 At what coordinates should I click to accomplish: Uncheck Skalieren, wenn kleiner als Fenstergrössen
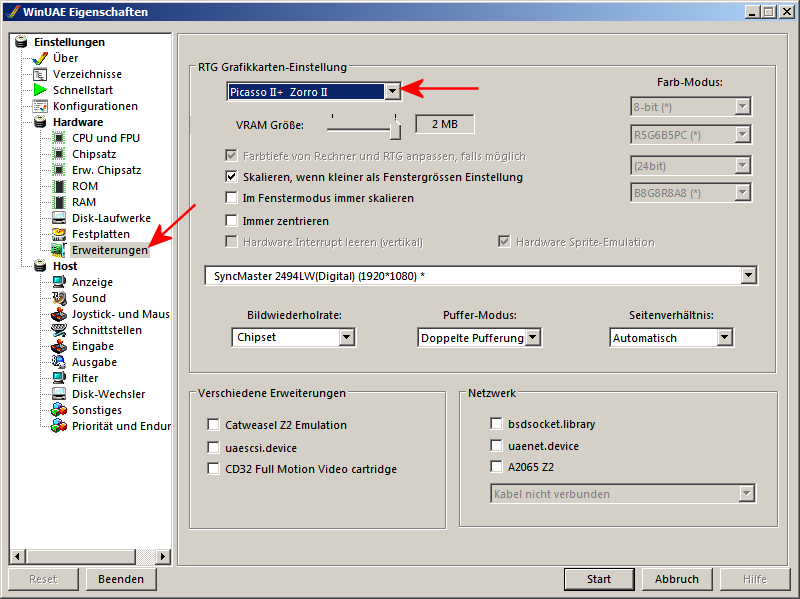click(231, 177)
